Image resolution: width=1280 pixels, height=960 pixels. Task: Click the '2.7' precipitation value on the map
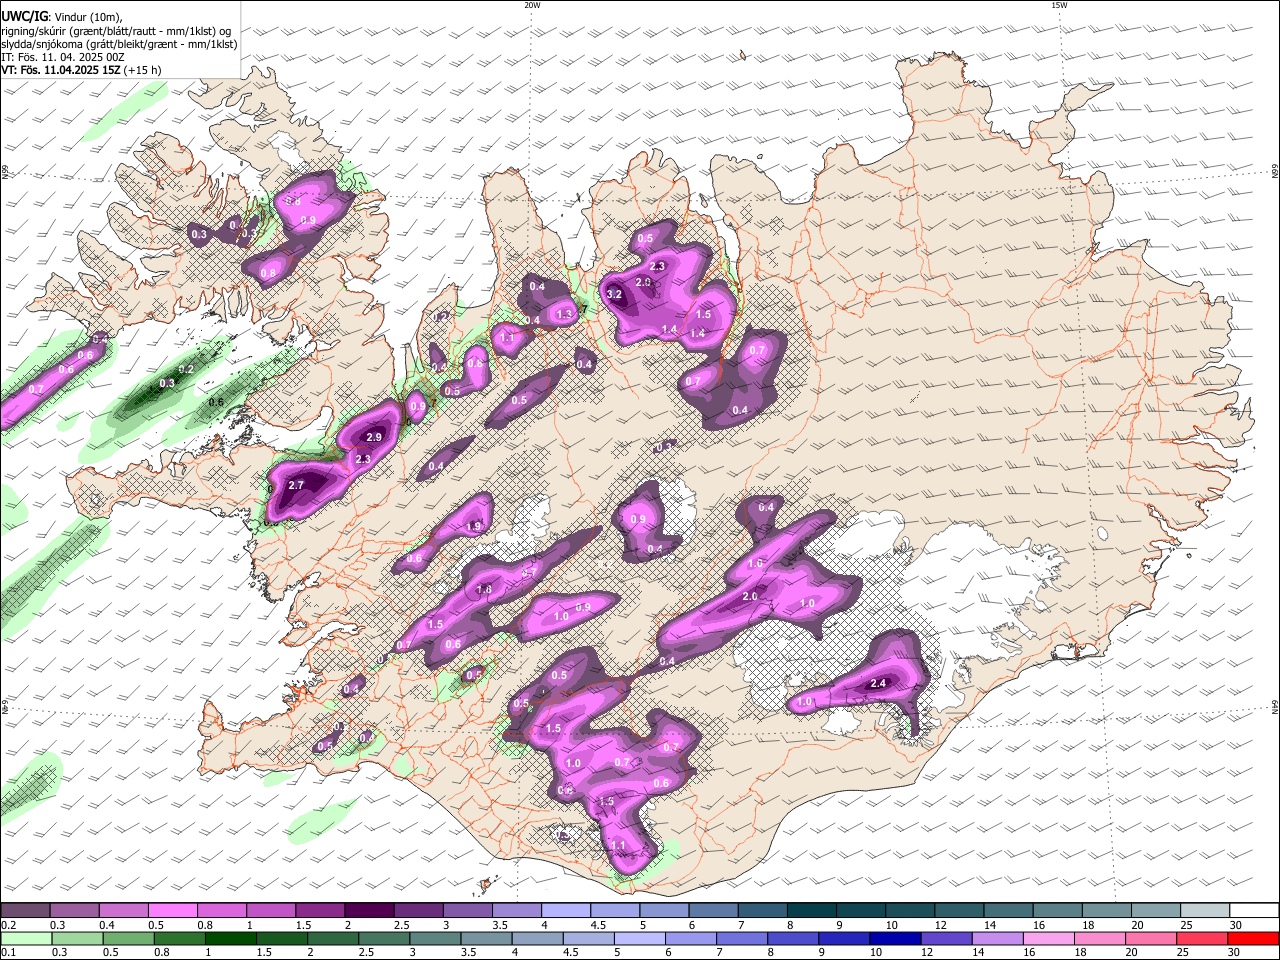[x=296, y=485]
